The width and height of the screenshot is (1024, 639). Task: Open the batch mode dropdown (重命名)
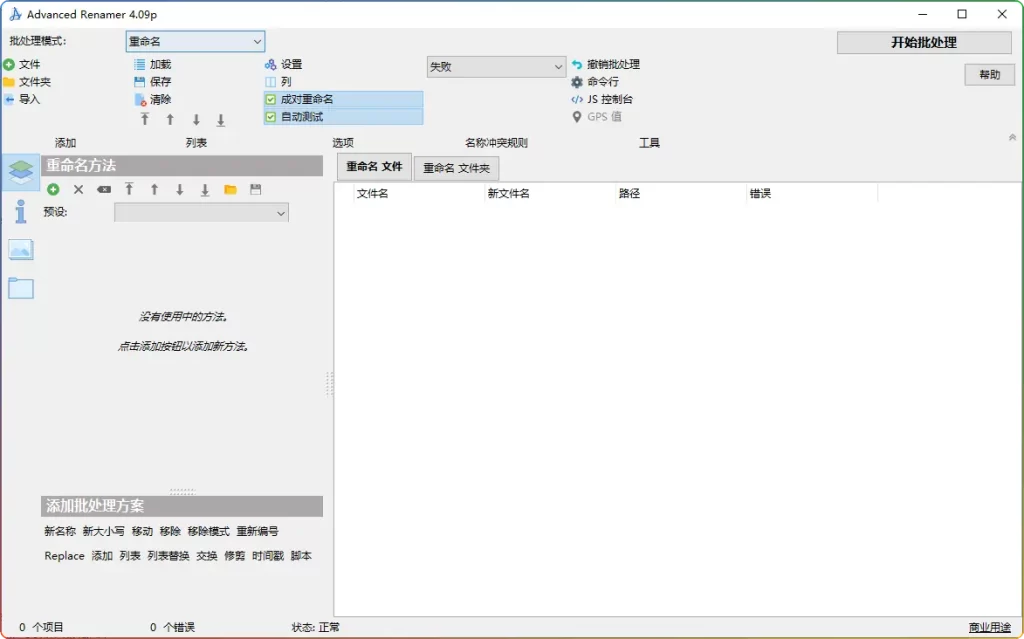pos(195,41)
